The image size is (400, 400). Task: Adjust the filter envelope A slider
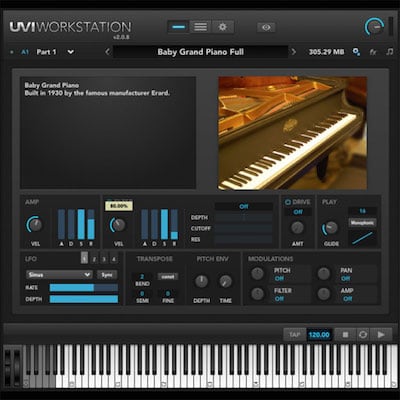click(145, 224)
